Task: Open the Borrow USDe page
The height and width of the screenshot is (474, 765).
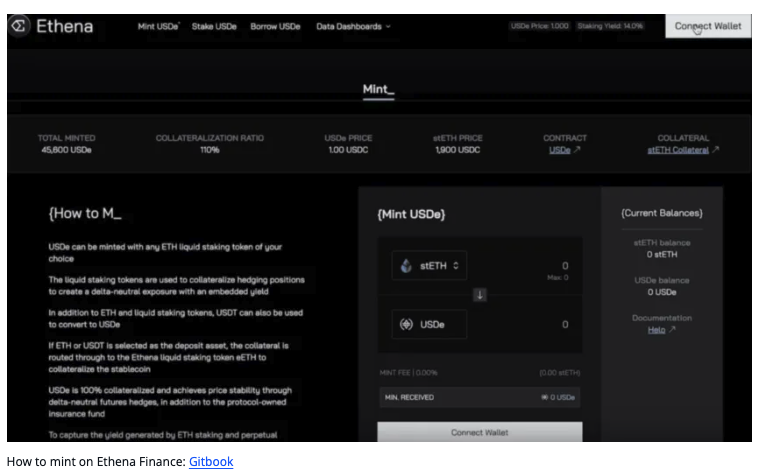Action: [275, 26]
